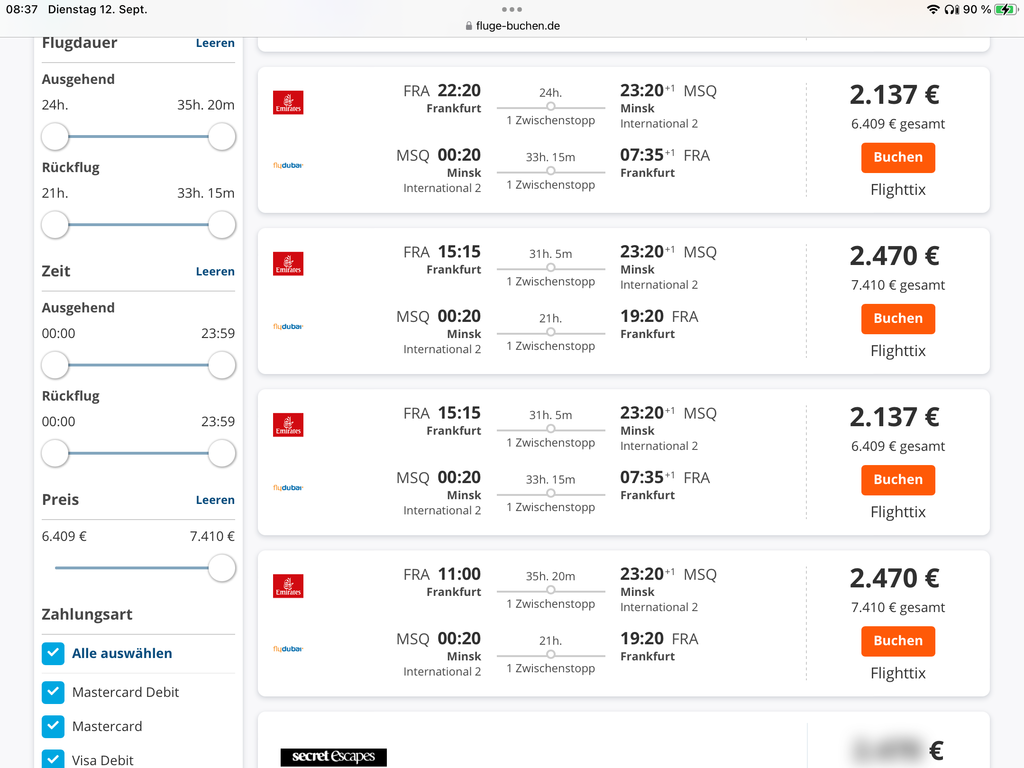Click the Preis slider handle at 7.410 €
1024x768 pixels.
tap(222, 568)
